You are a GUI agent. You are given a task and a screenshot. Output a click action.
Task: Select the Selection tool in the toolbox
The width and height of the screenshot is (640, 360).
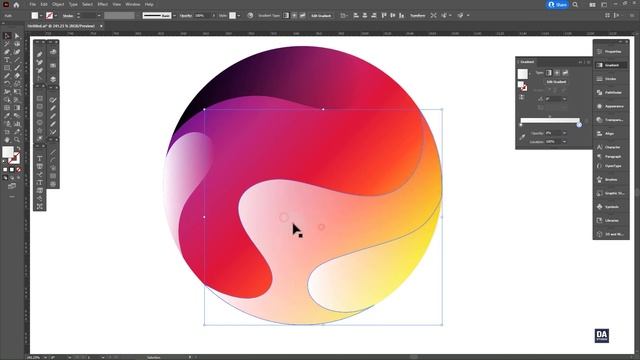point(7,36)
